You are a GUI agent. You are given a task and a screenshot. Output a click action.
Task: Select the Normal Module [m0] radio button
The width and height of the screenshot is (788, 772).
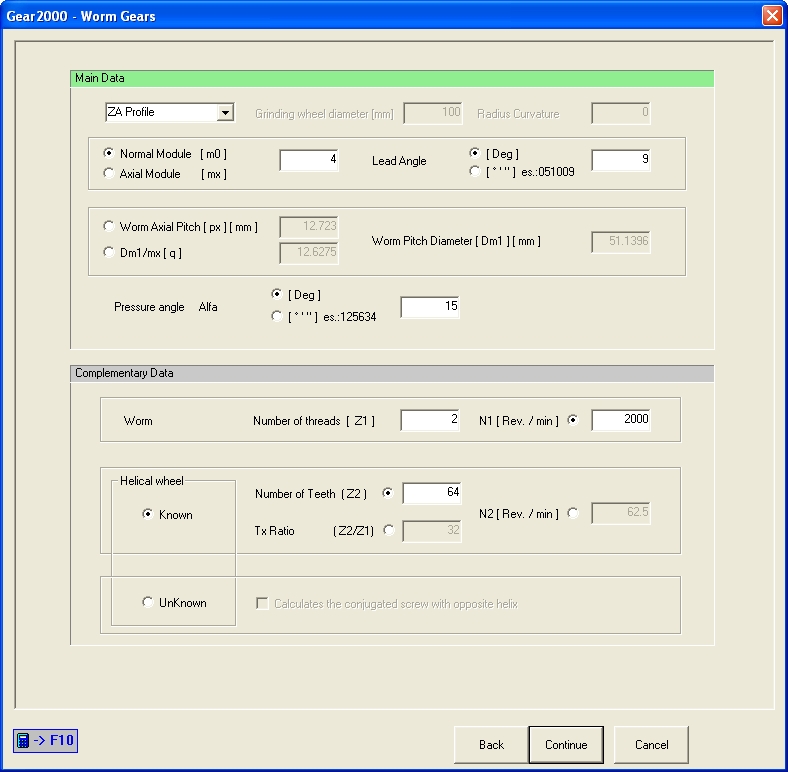pyautogui.click(x=109, y=153)
